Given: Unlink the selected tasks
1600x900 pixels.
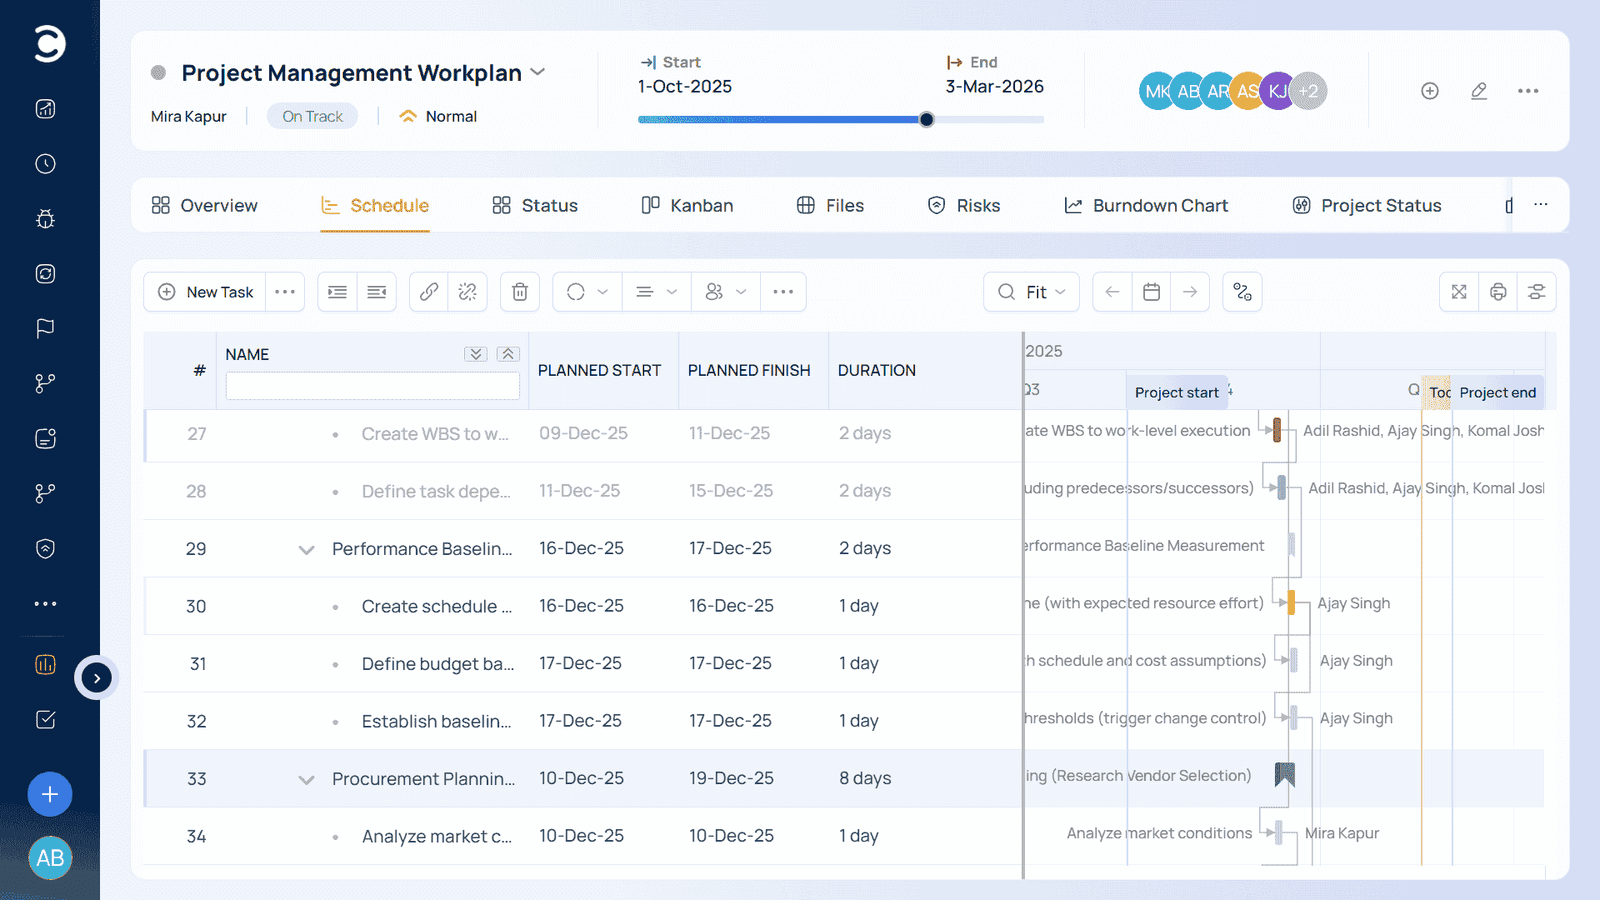Looking at the screenshot, I should tap(467, 292).
